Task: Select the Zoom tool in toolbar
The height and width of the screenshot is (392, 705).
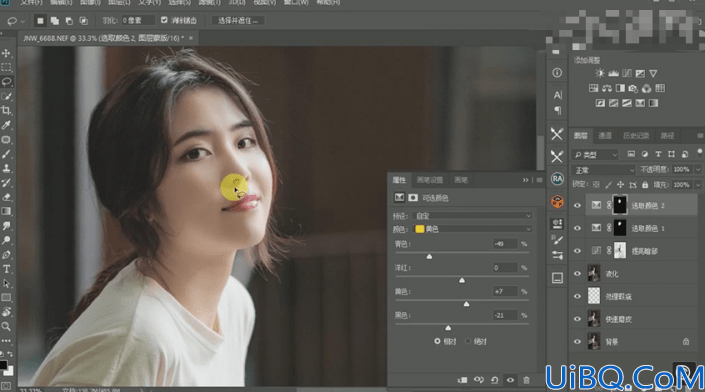Action: (x=6, y=326)
